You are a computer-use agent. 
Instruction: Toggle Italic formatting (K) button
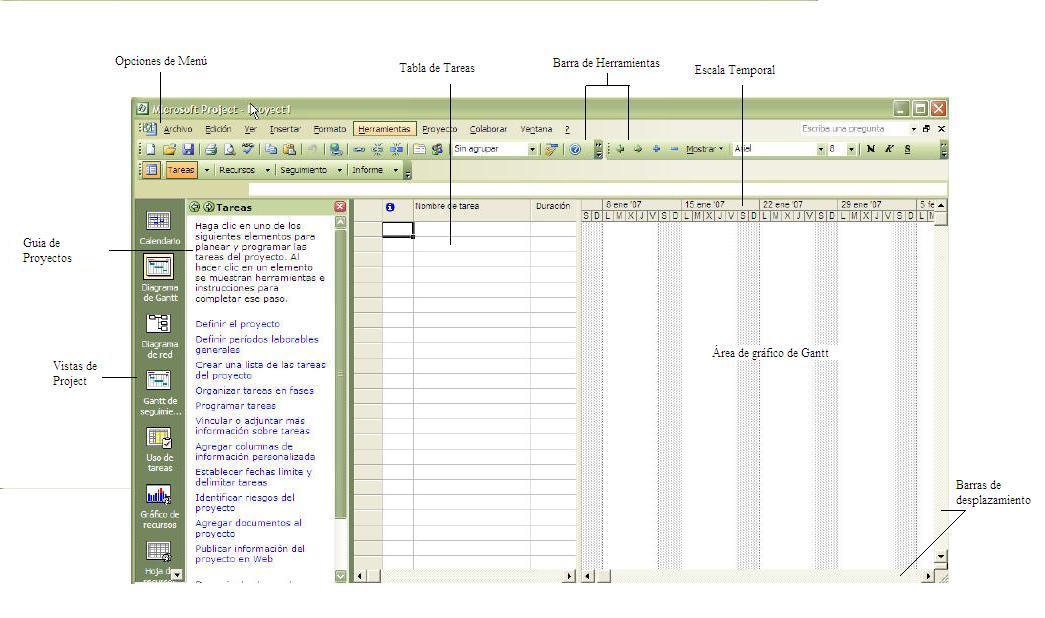(888, 149)
